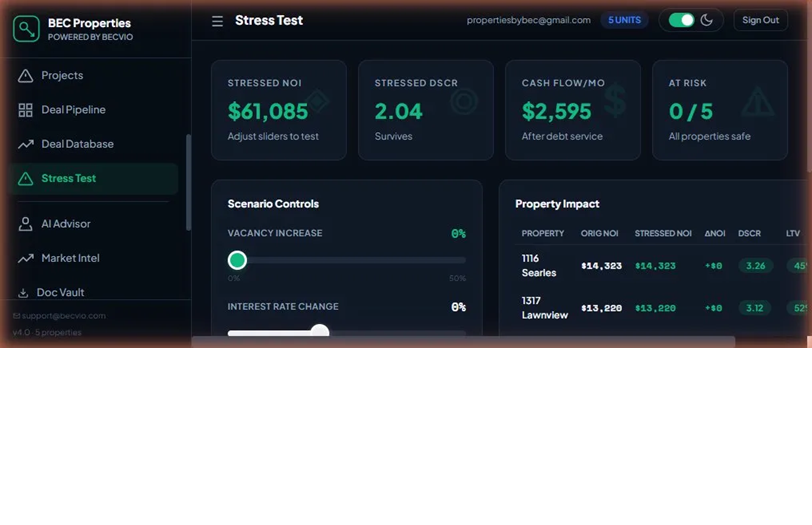Click the sidebar vertical scrollbar

188,182
